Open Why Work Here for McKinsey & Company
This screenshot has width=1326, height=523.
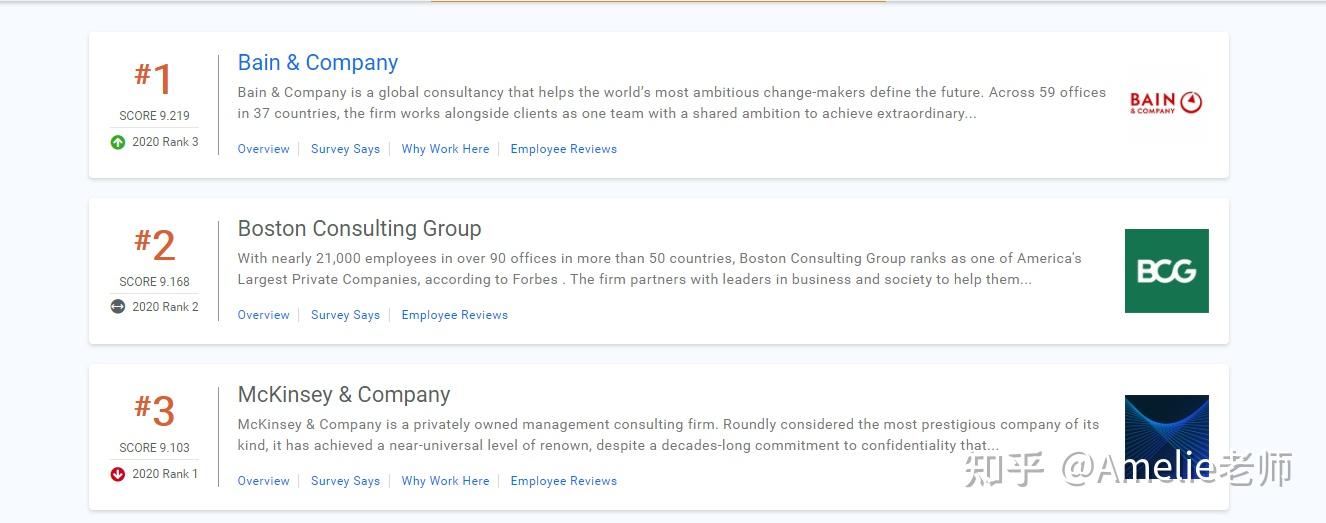pyautogui.click(x=446, y=481)
